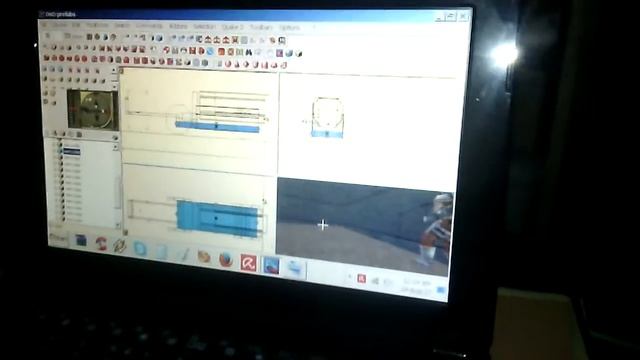Screen dimensions: 640x360
Task: Click the Start button on taskbar
Action: 58,238
